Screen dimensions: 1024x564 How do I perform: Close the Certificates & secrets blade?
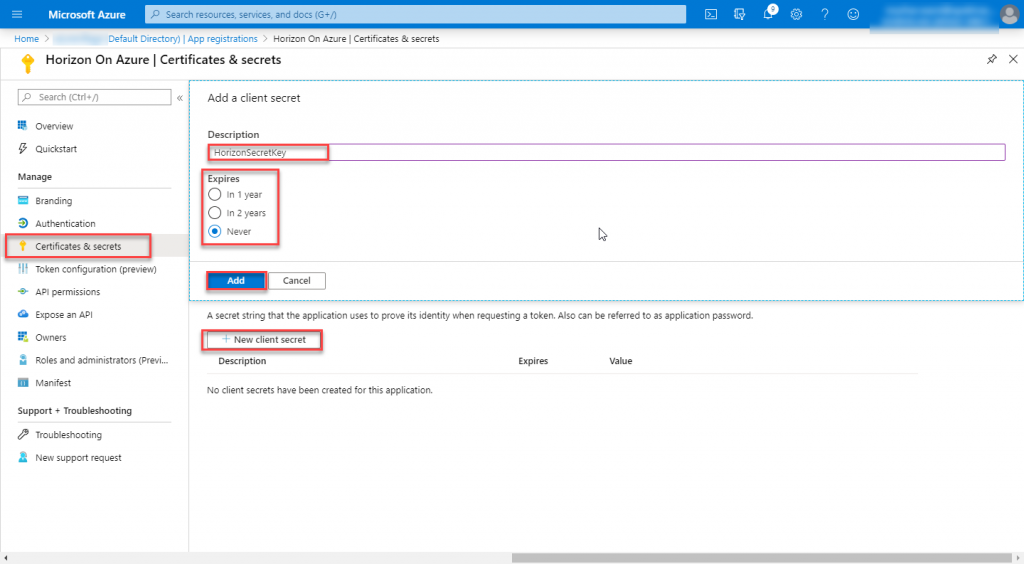click(x=1013, y=59)
